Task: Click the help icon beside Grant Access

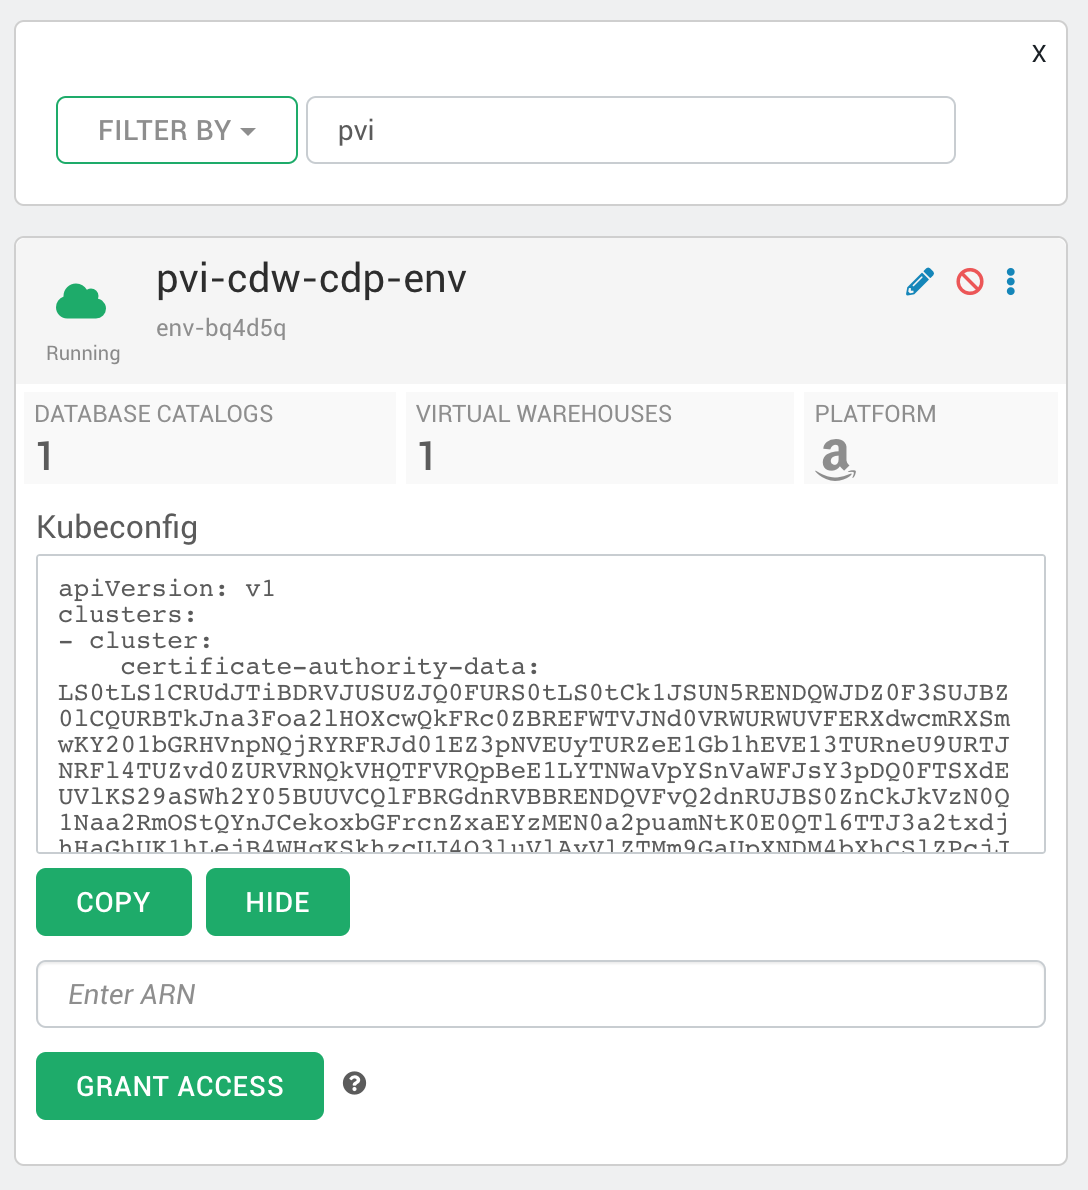Action: pyautogui.click(x=354, y=1083)
